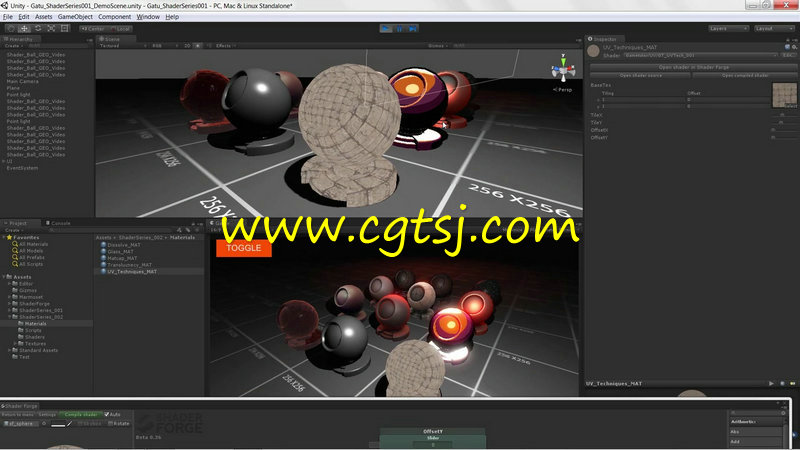The height and width of the screenshot is (450, 800).
Task: Select the Hand tool in the toolbar
Action: pos(10,29)
